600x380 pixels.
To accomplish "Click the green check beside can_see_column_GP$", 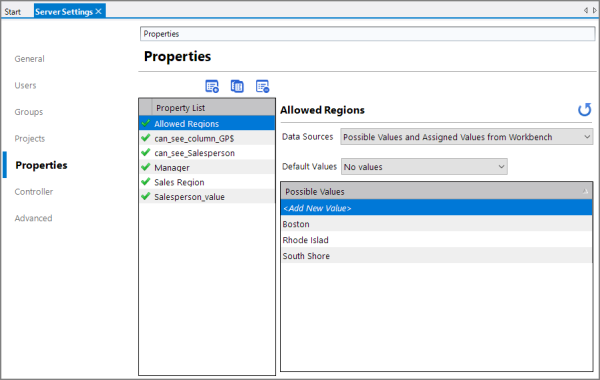I will pos(145,138).
